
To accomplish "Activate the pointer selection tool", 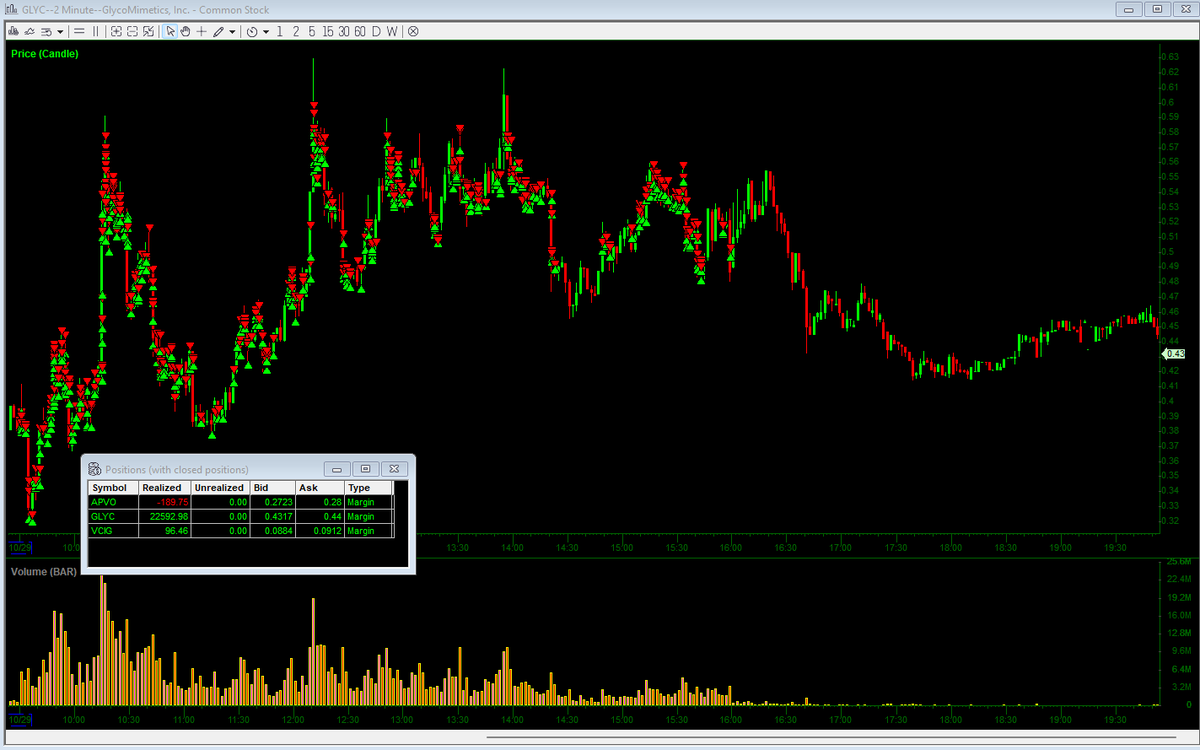I will (x=170, y=31).
